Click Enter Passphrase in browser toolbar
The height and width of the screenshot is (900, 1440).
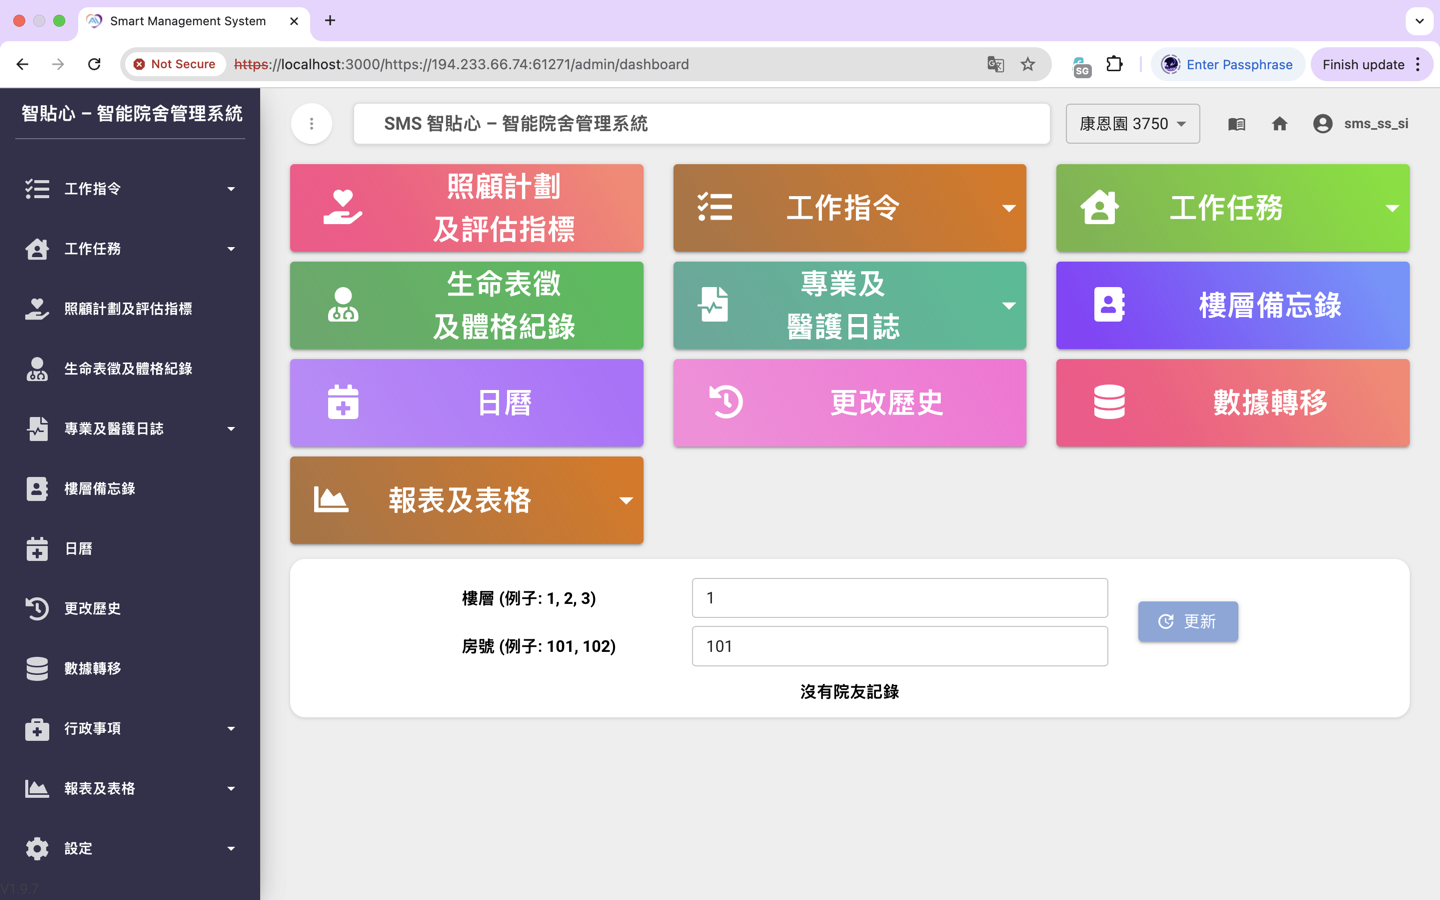coord(1228,64)
